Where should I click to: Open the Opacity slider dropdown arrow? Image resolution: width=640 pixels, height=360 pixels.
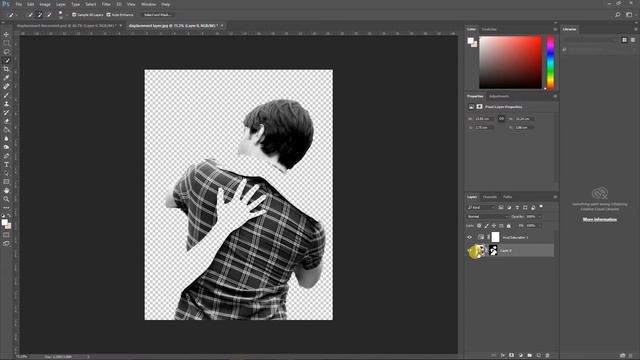pyautogui.click(x=540, y=217)
